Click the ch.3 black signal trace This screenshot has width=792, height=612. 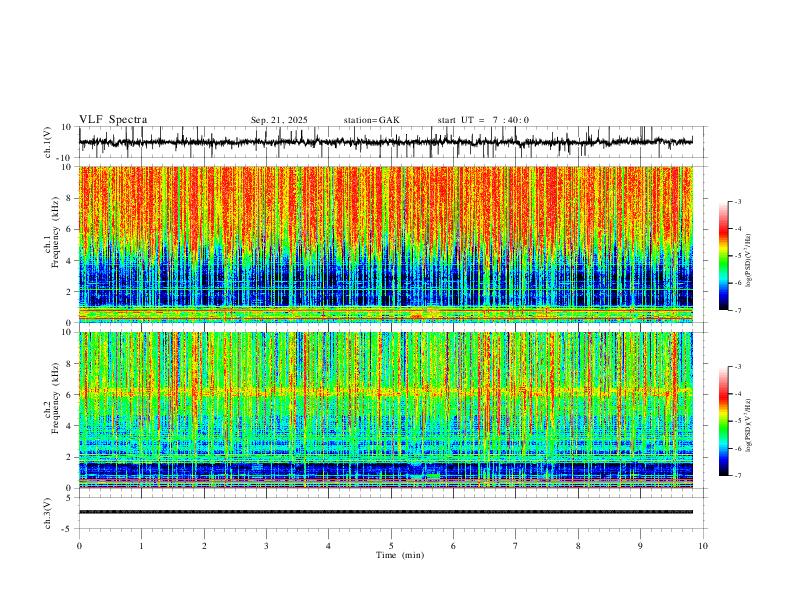pos(386,512)
